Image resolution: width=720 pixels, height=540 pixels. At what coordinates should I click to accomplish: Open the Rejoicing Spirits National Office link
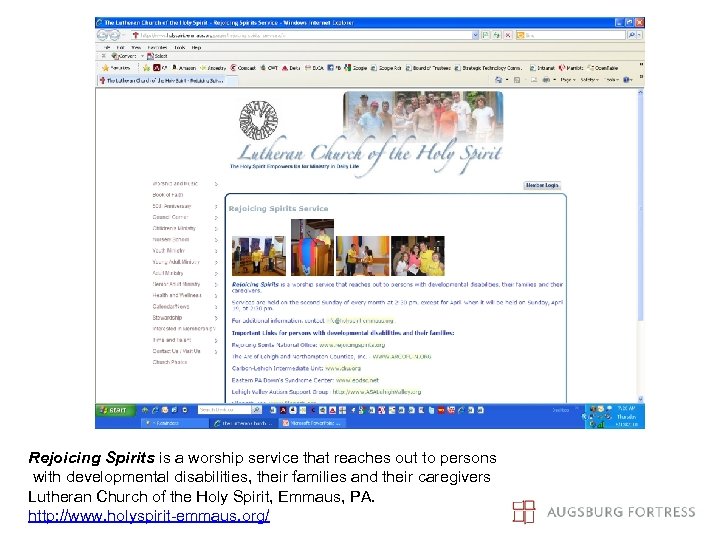point(352,344)
